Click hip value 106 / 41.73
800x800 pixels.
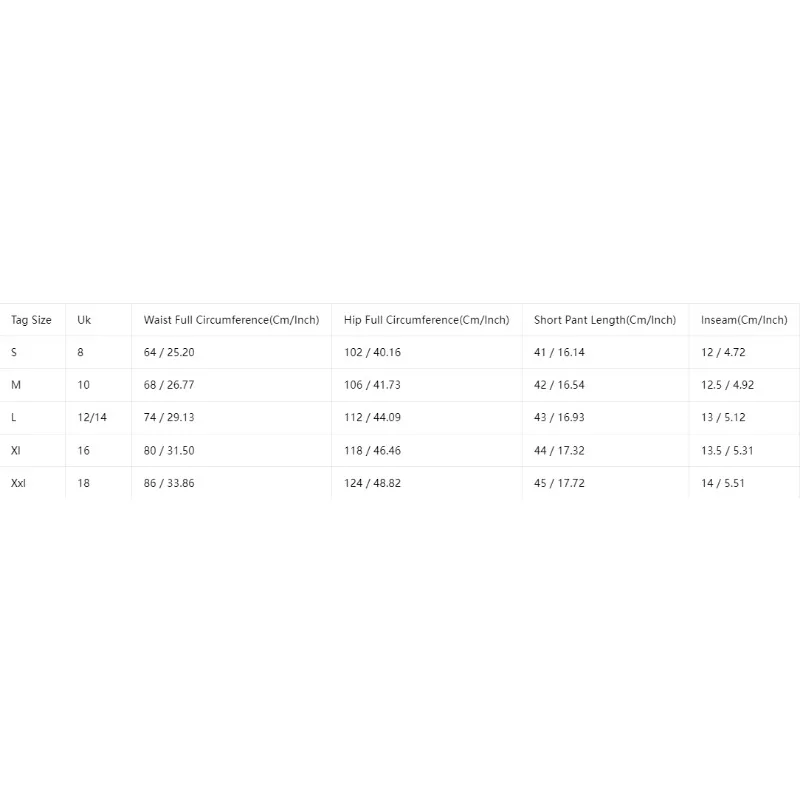372,385
